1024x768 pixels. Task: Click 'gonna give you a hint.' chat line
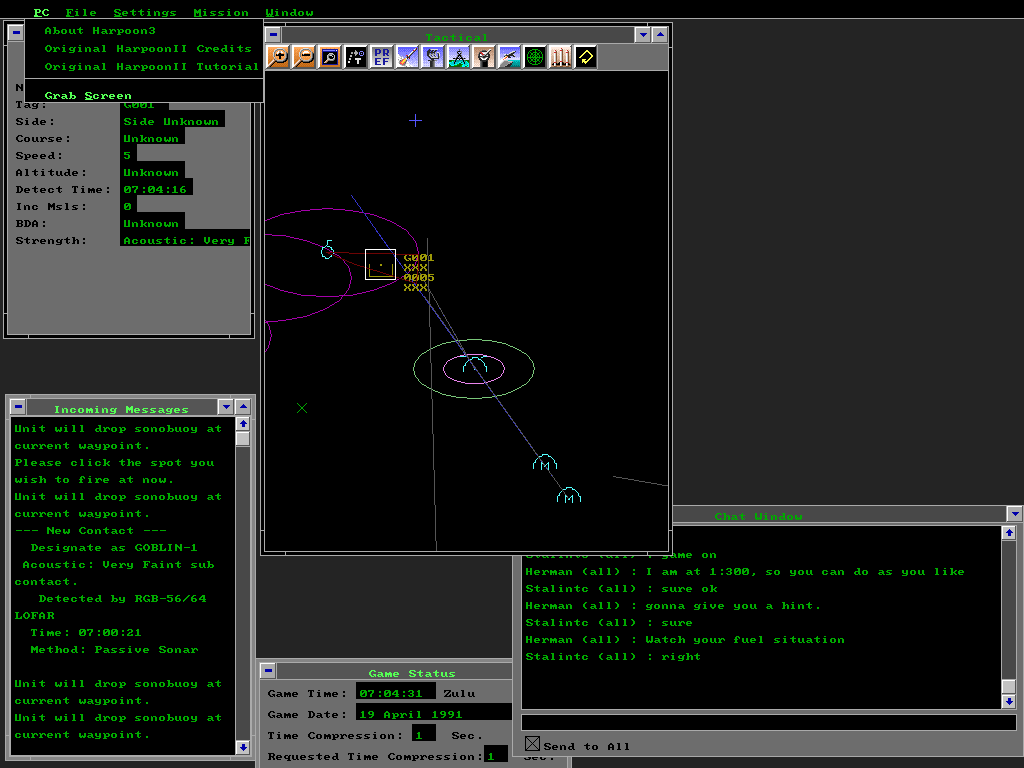coord(673,605)
